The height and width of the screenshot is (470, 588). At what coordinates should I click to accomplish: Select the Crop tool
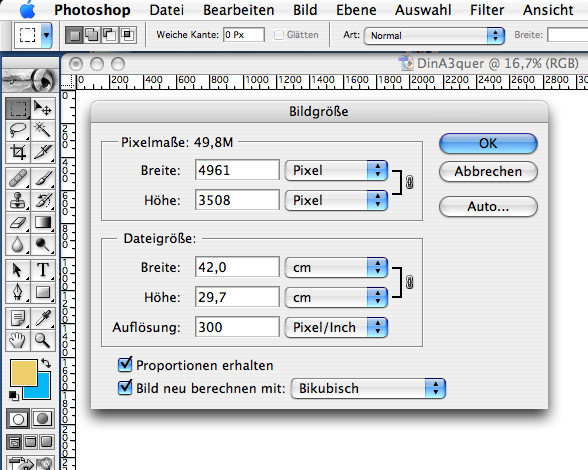pyautogui.click(x=18, y=152)
